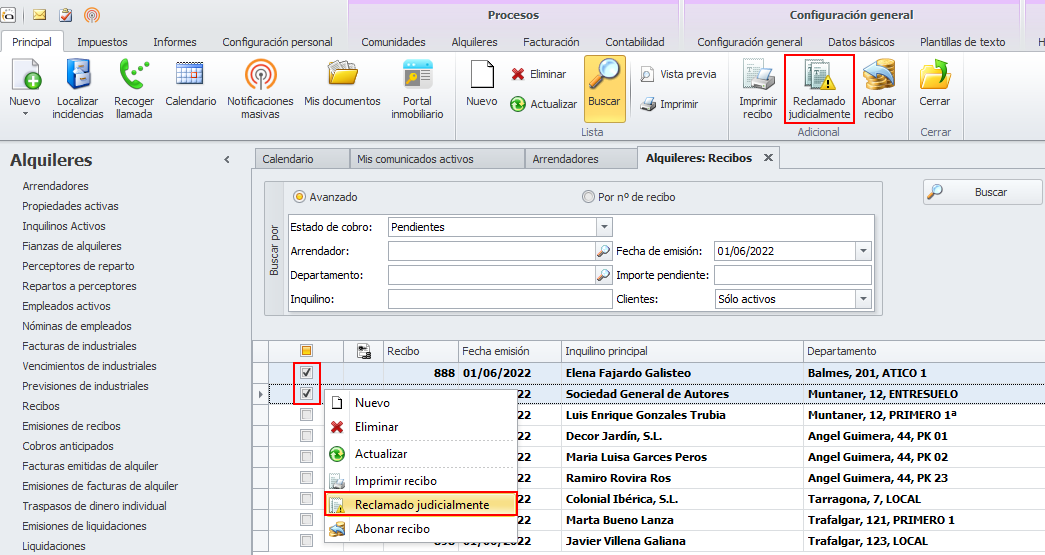The height and width of the screenshot is (555, 1045).
Task: Open the Clientes dropdown
Action: point(863,298)
